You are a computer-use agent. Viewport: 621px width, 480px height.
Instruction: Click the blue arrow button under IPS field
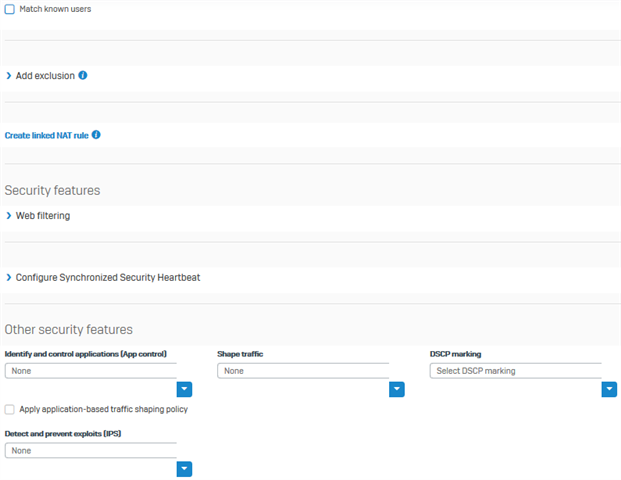pyautogui.click(x=184, y=469)
